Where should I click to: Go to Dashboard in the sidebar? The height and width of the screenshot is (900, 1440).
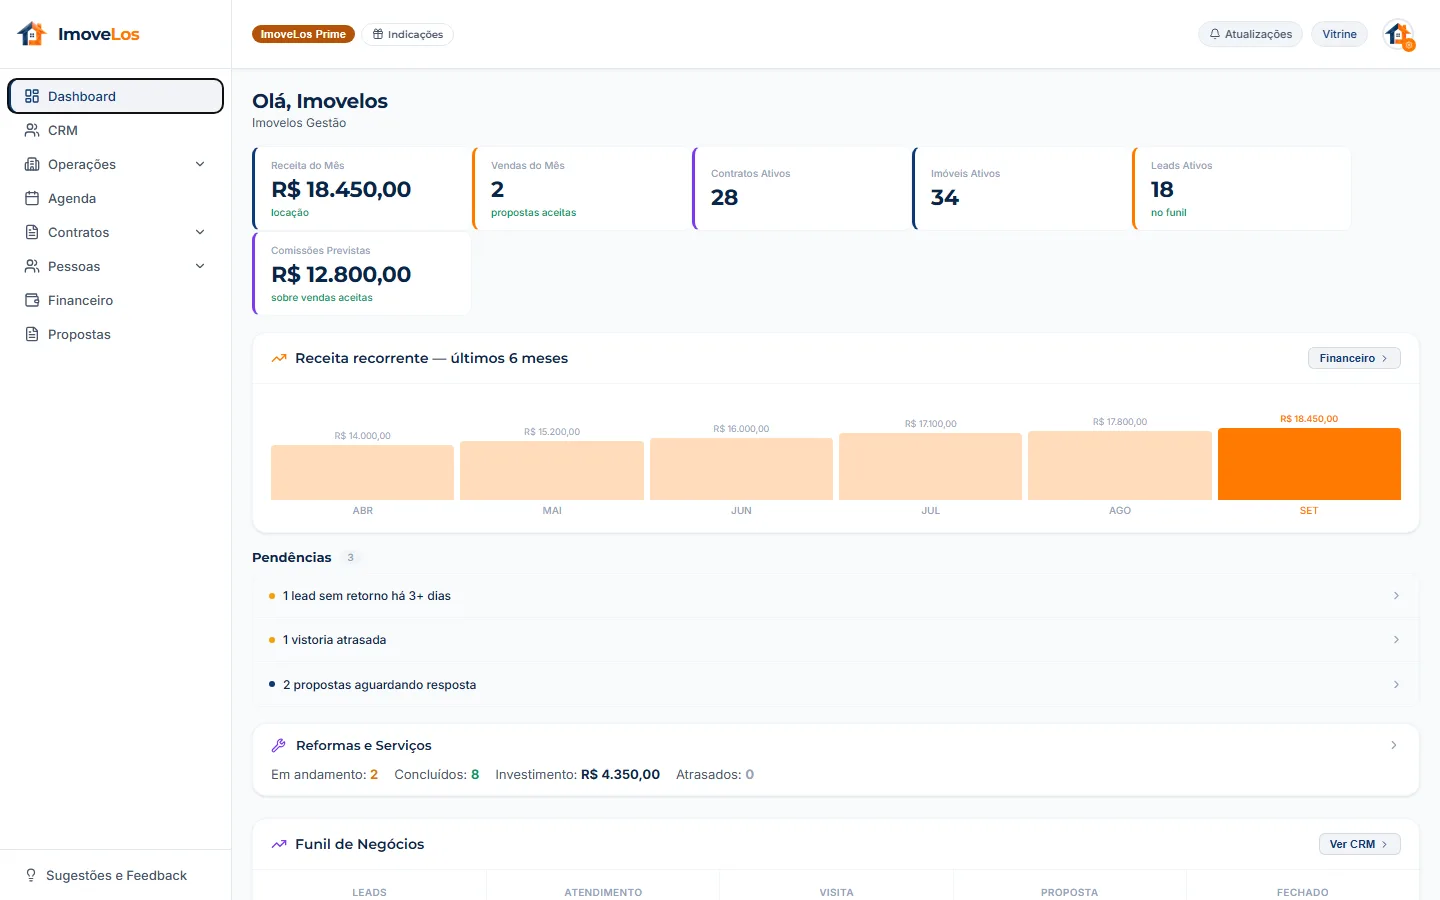coord(115,96)
